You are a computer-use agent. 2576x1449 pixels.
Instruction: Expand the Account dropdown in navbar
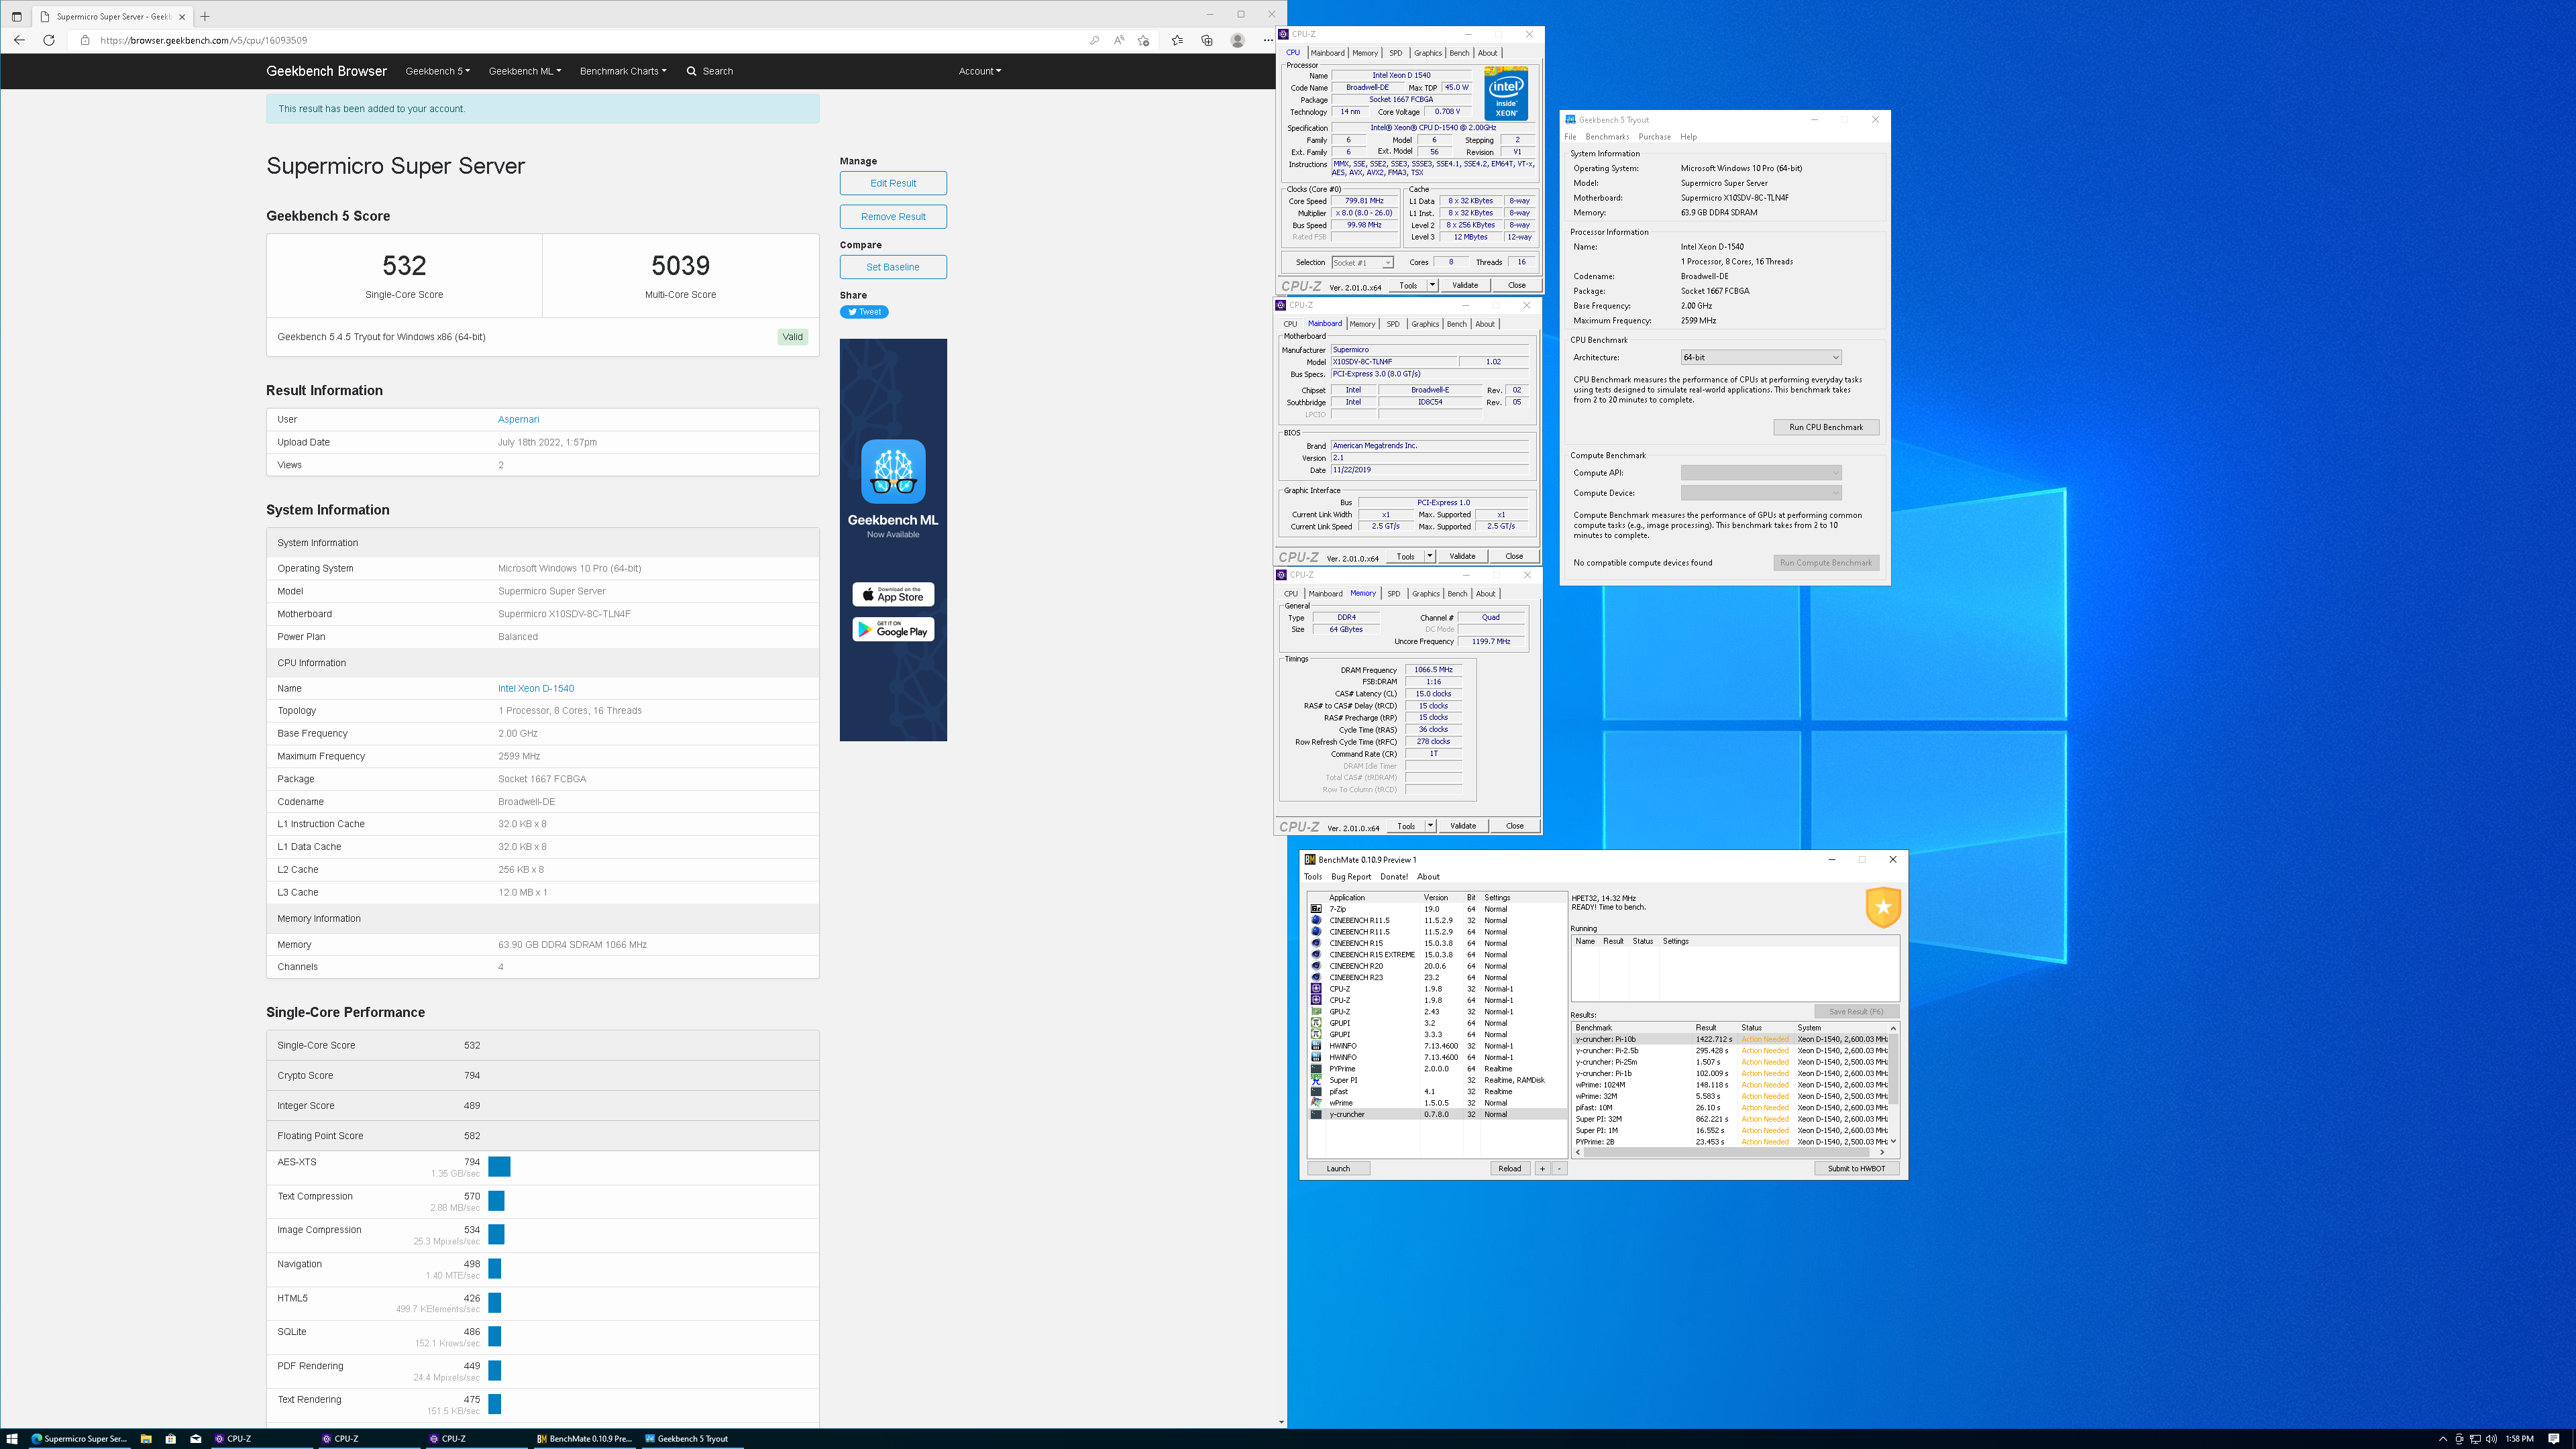click(979, 71)
